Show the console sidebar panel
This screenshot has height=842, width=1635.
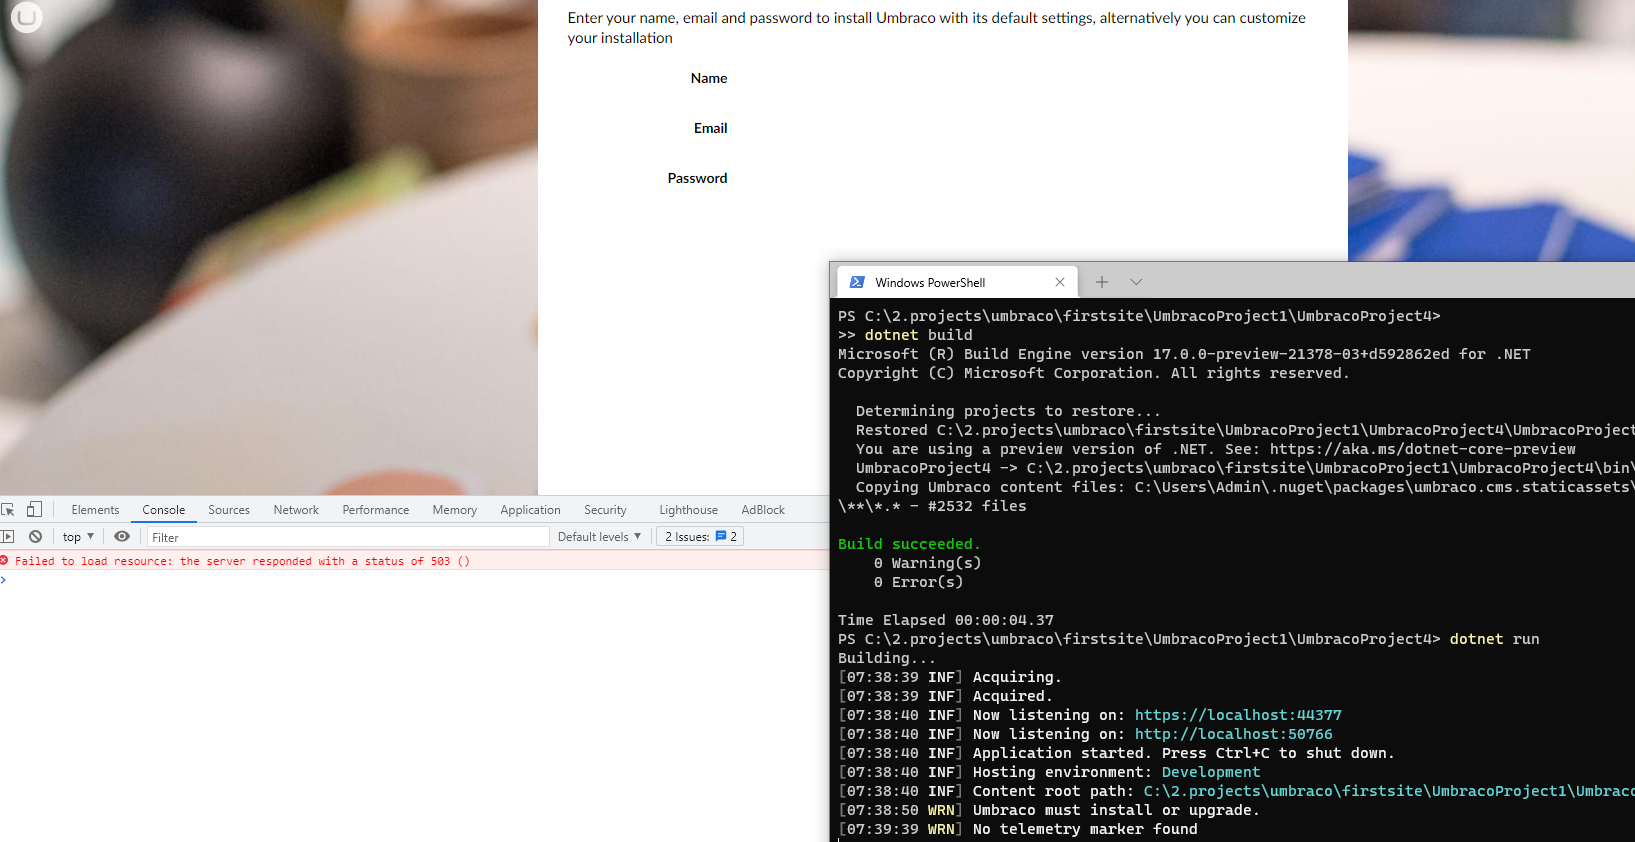(8, 537)
